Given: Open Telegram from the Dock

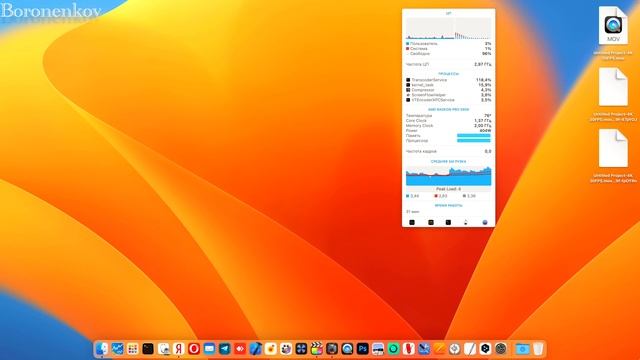Looking at the screenshot, I should coord(224,349).
